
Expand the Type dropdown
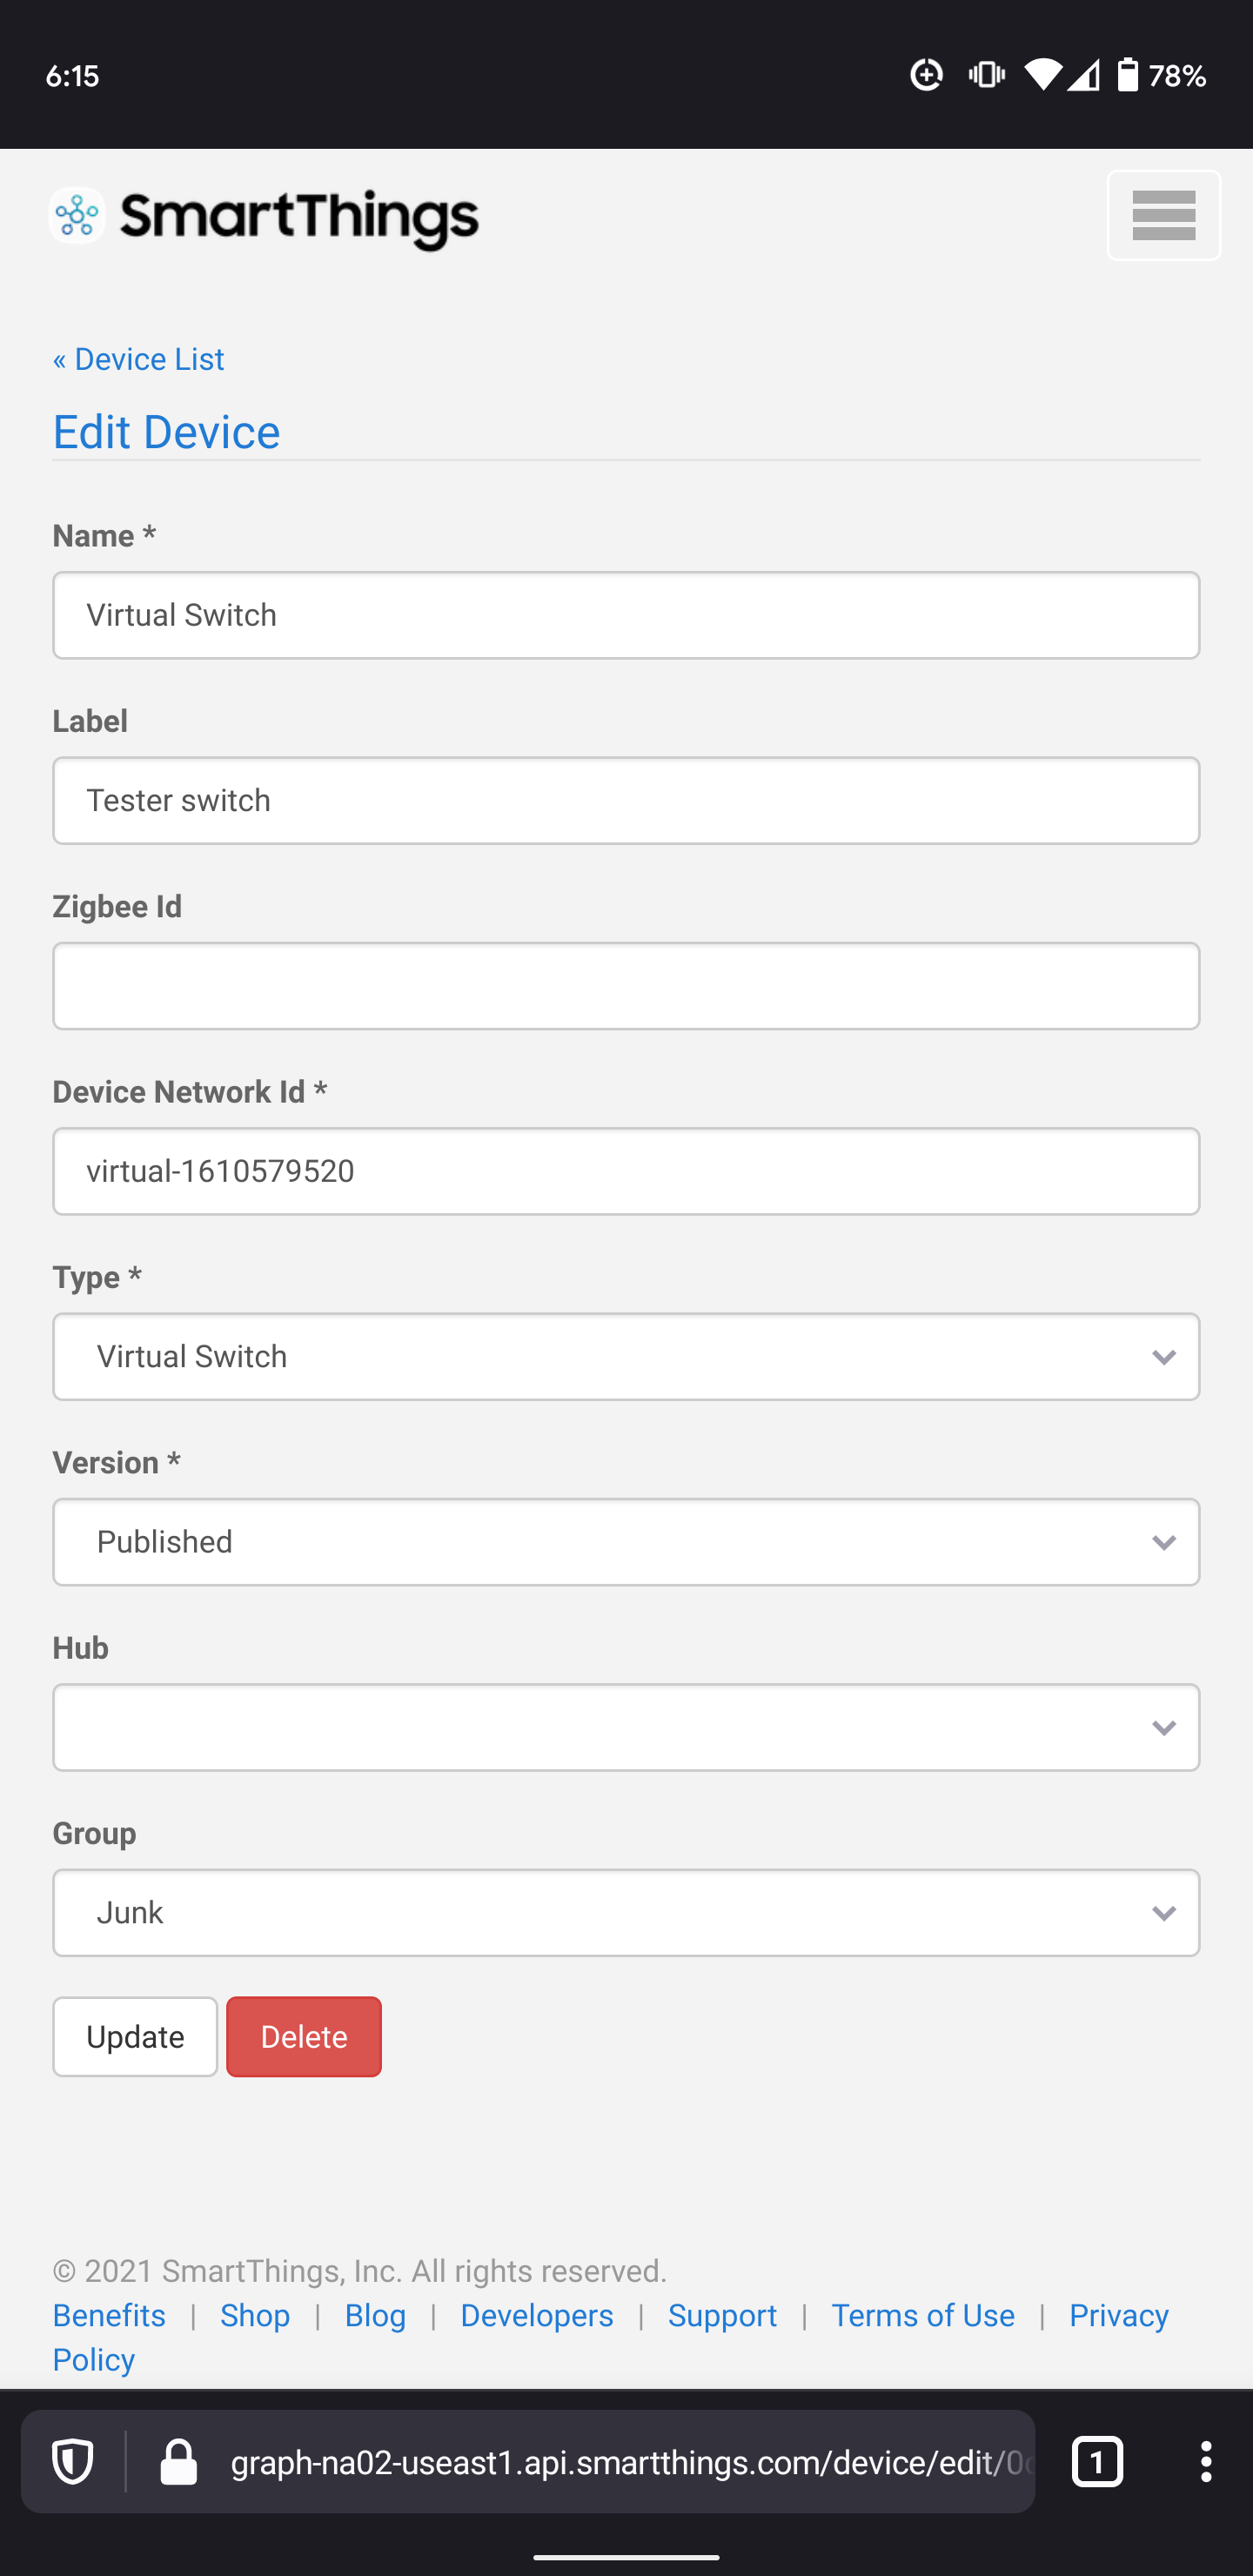coord(626,1357)
